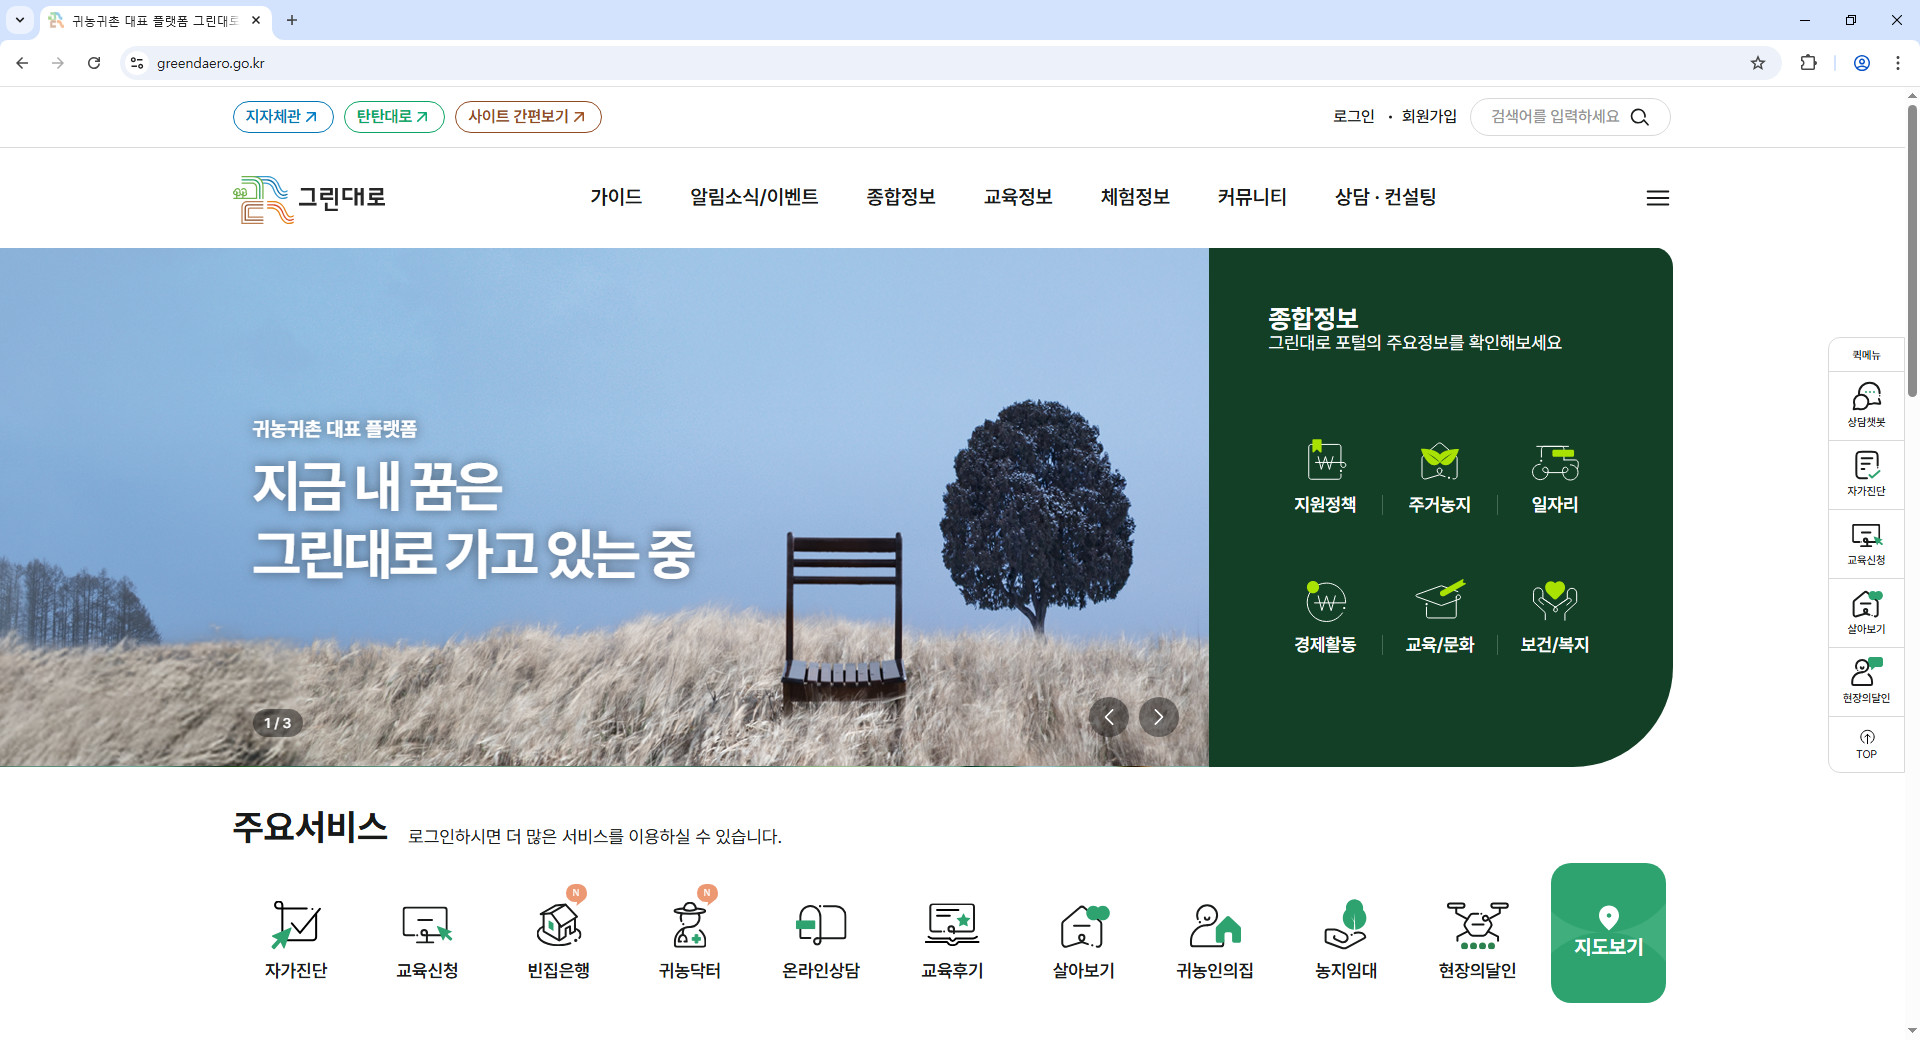Image resolution: width=1920 pixels, height=1040 pixels.
Task: Open the 커뮤니티 menu
Action: tap(1252, 197)
